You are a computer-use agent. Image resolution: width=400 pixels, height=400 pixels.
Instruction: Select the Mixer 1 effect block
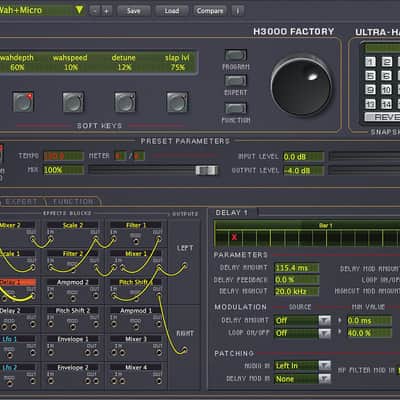(x=136, y=254)
